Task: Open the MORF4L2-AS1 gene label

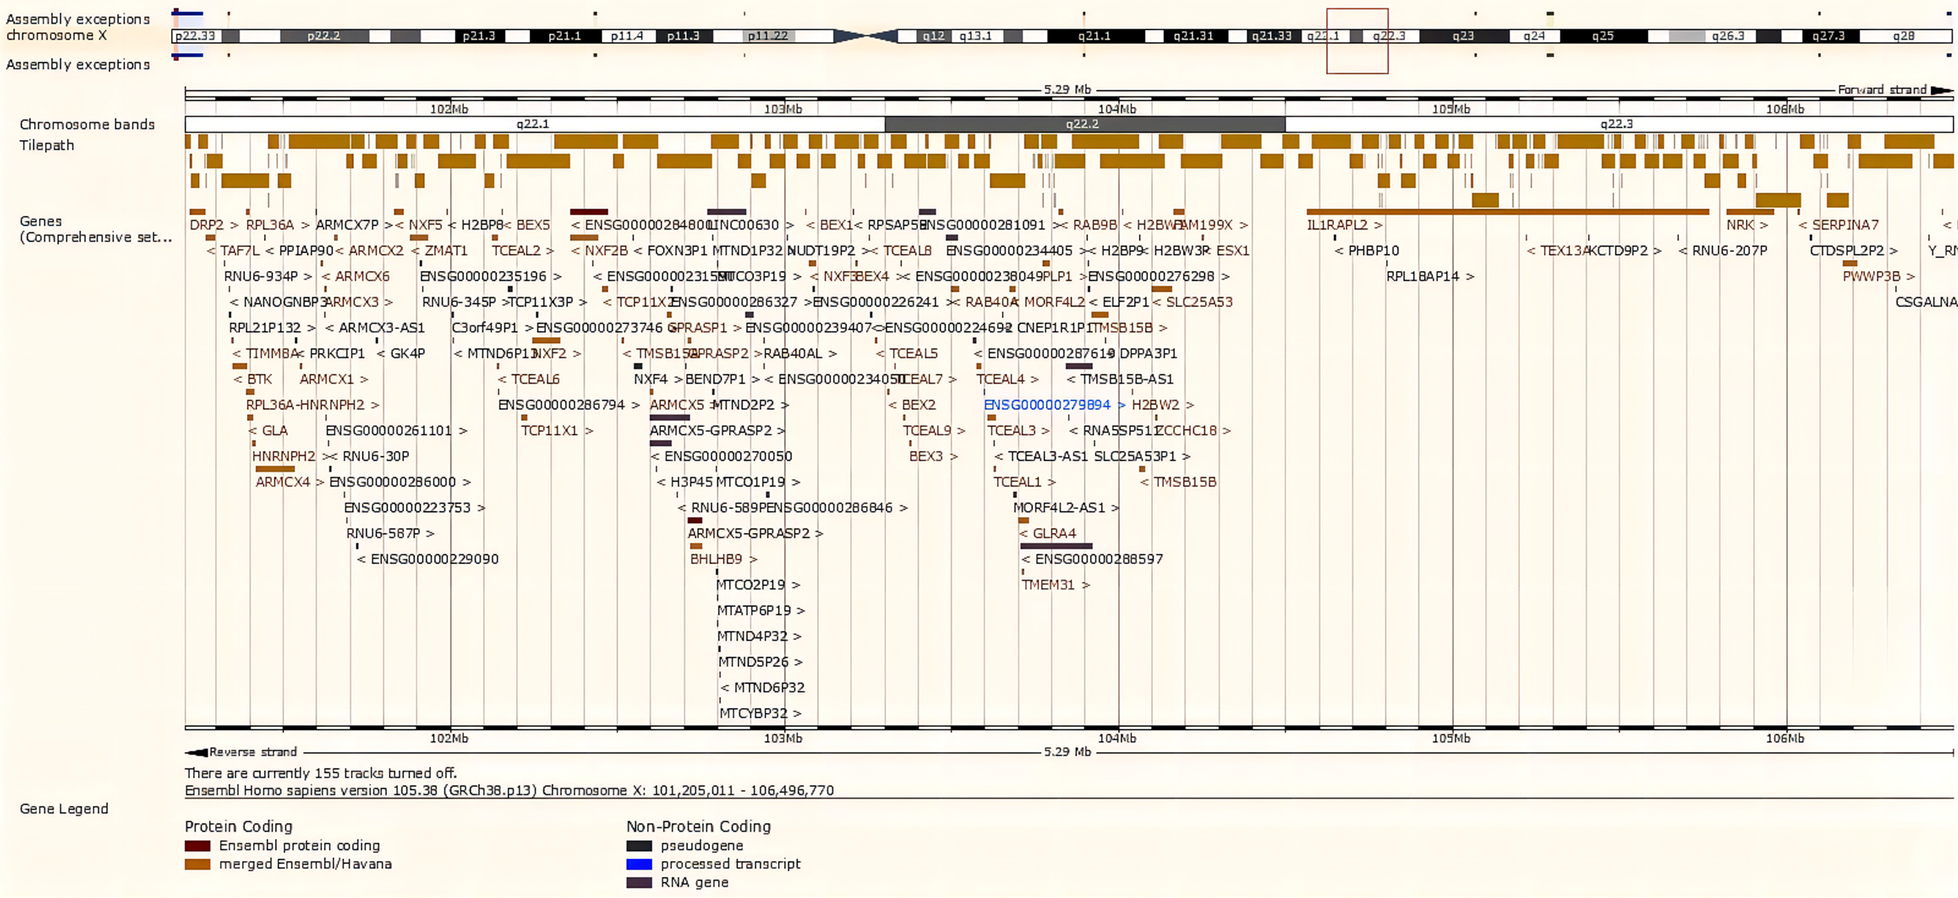Action: 1066,508
